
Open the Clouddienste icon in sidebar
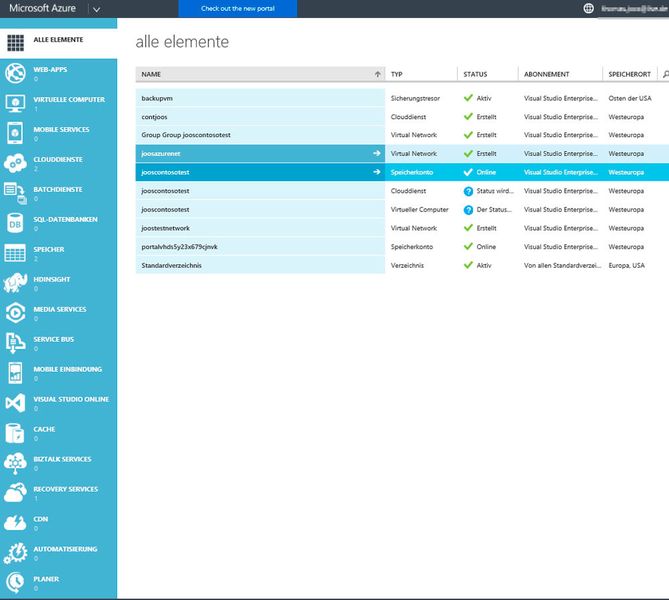point(15,163)
